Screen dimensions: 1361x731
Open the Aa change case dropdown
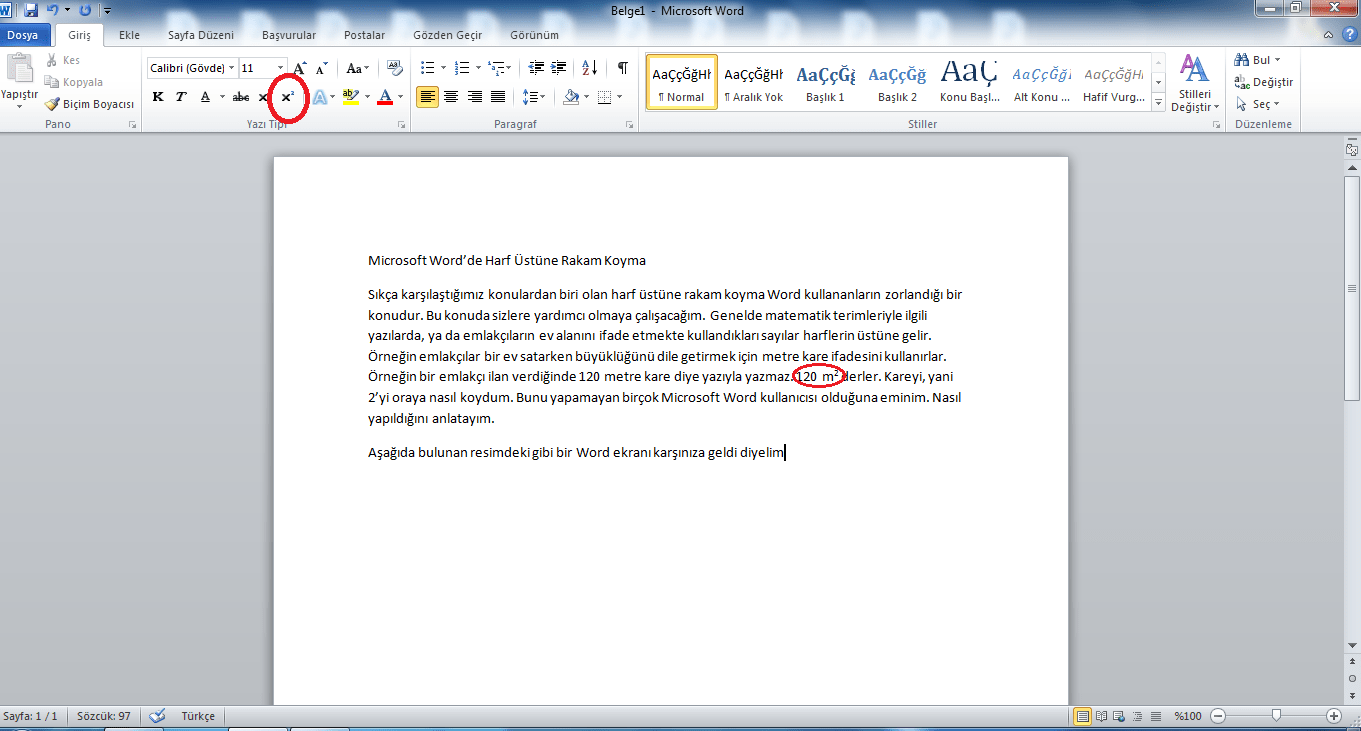(x=357, y=68)
